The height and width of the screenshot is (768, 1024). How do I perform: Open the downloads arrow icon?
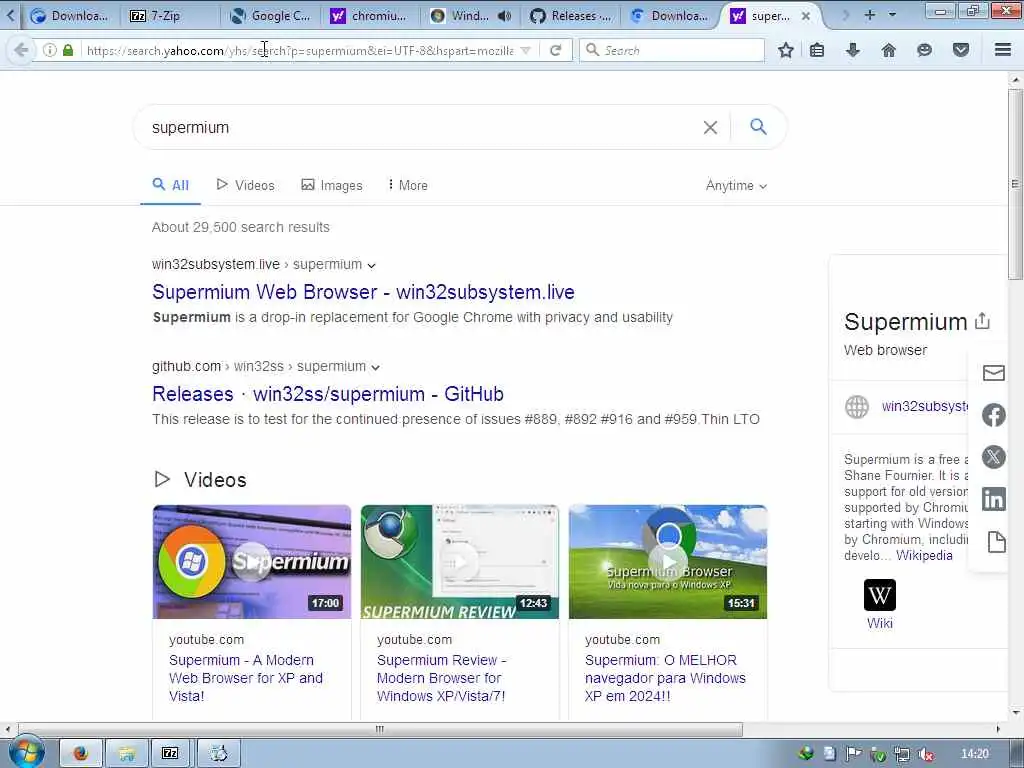click(x=853, y=50)
